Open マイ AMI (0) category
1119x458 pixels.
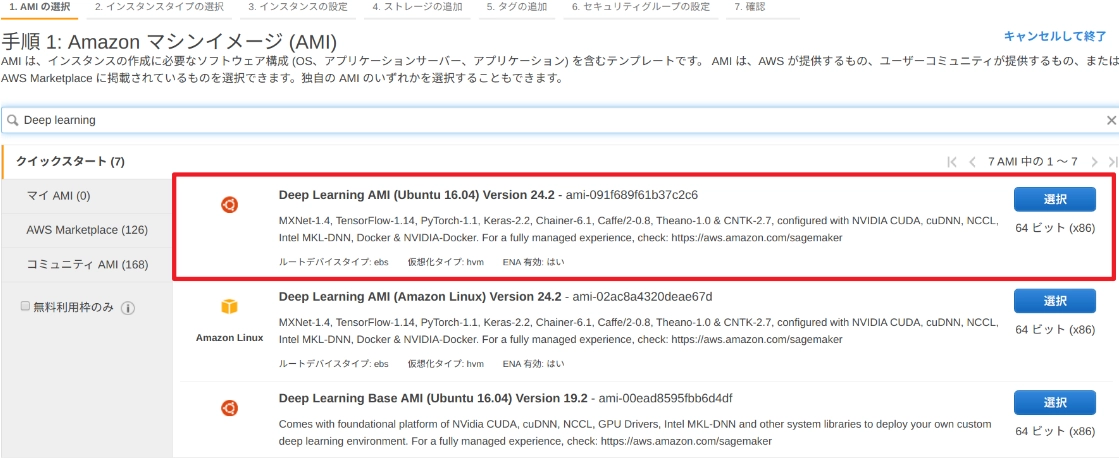click(x=88, y=195)
